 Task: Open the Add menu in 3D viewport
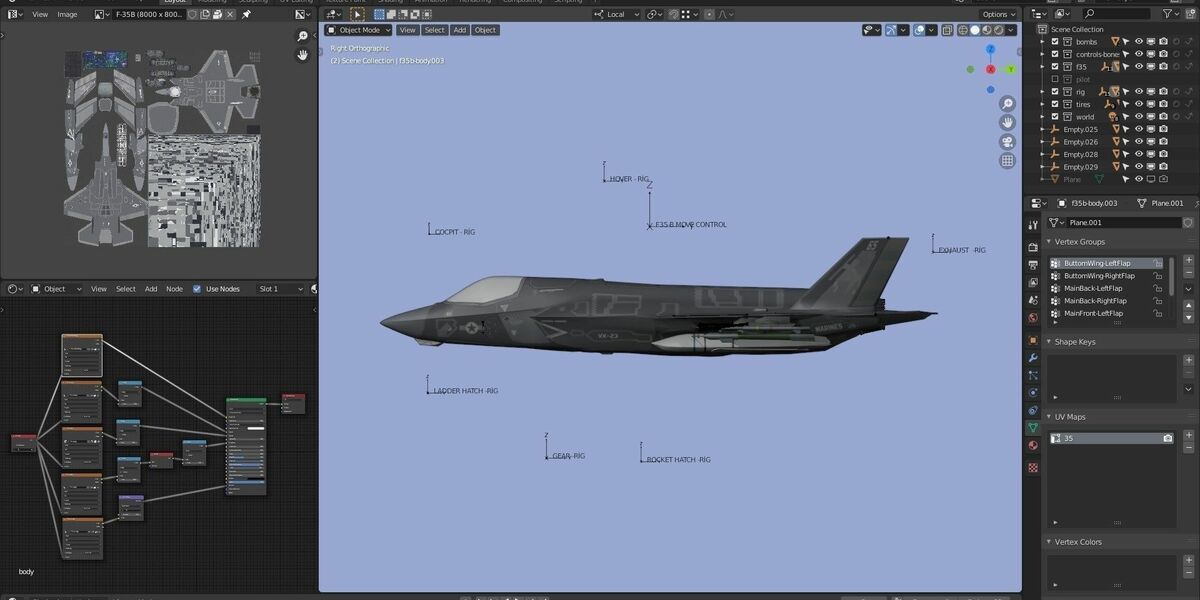(460, 30)
